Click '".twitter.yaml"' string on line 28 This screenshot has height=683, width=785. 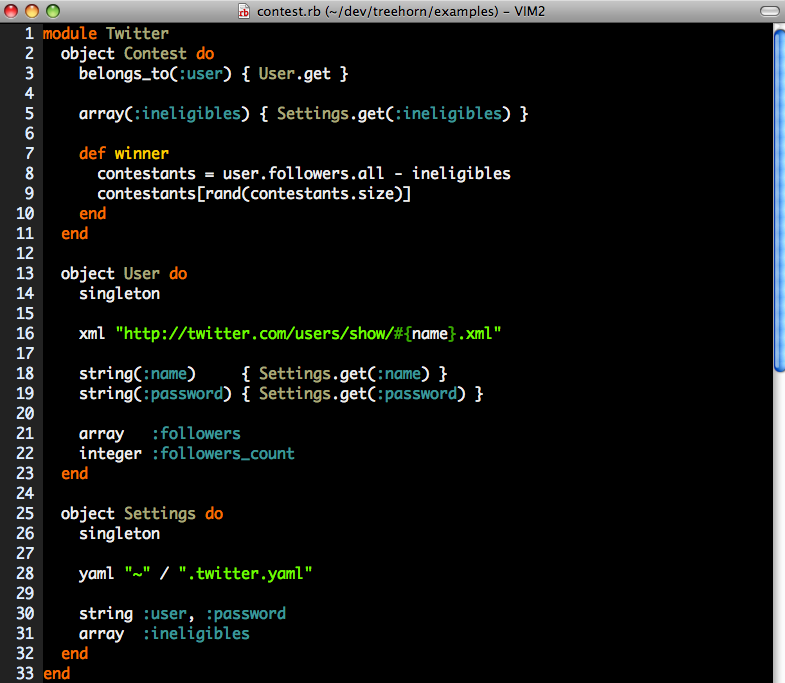tap(245, 574)
